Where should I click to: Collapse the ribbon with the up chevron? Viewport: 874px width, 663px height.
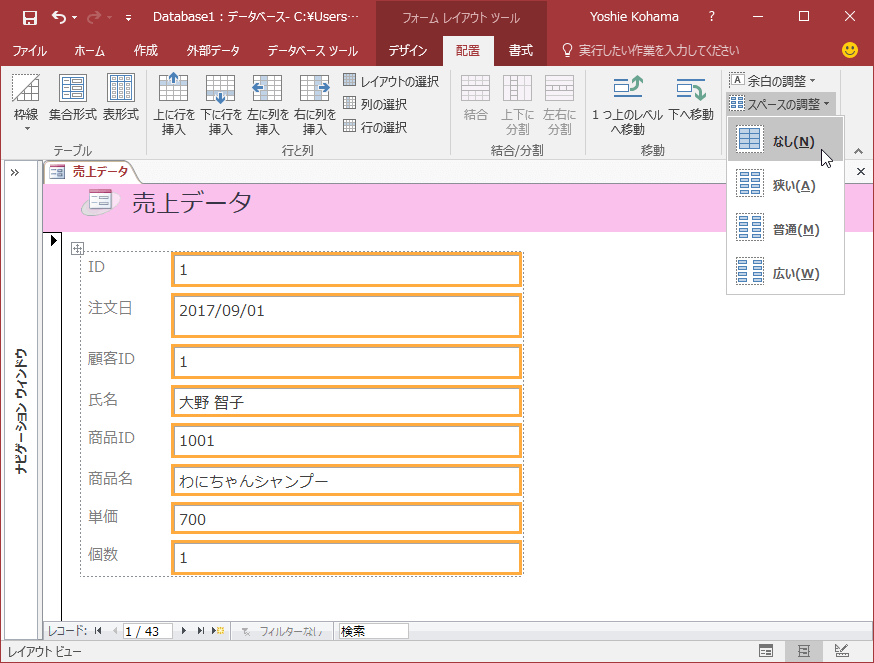pyautogui.click(x=858, y=151)
